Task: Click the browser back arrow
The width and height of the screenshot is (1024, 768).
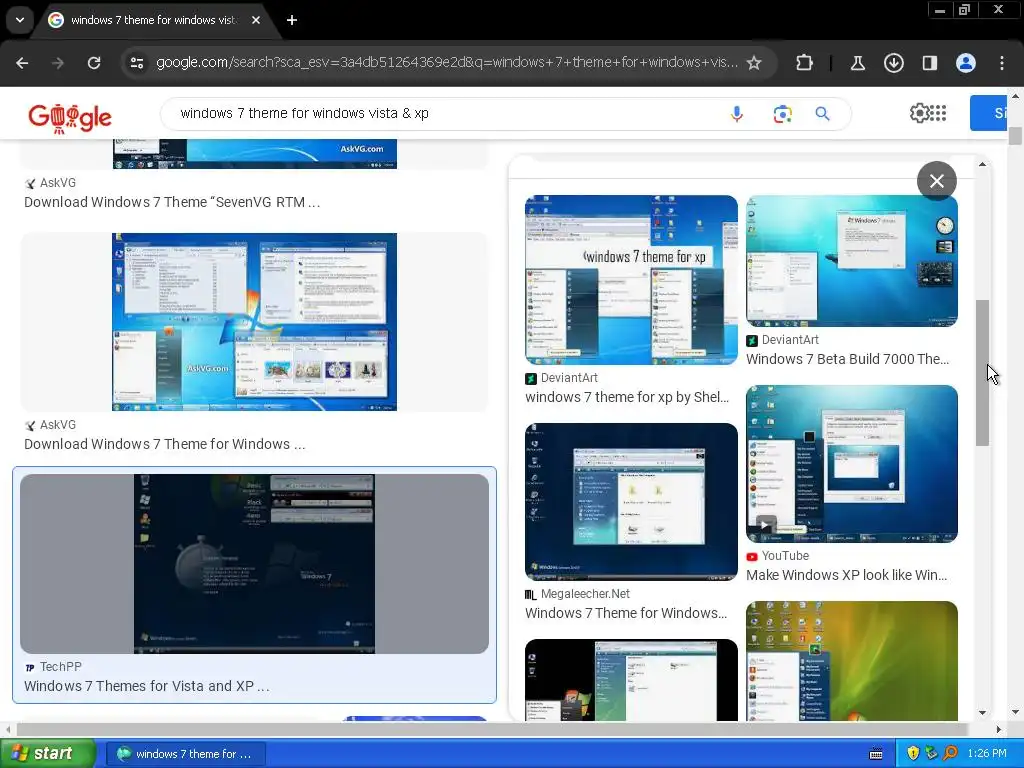Action: 22,63
